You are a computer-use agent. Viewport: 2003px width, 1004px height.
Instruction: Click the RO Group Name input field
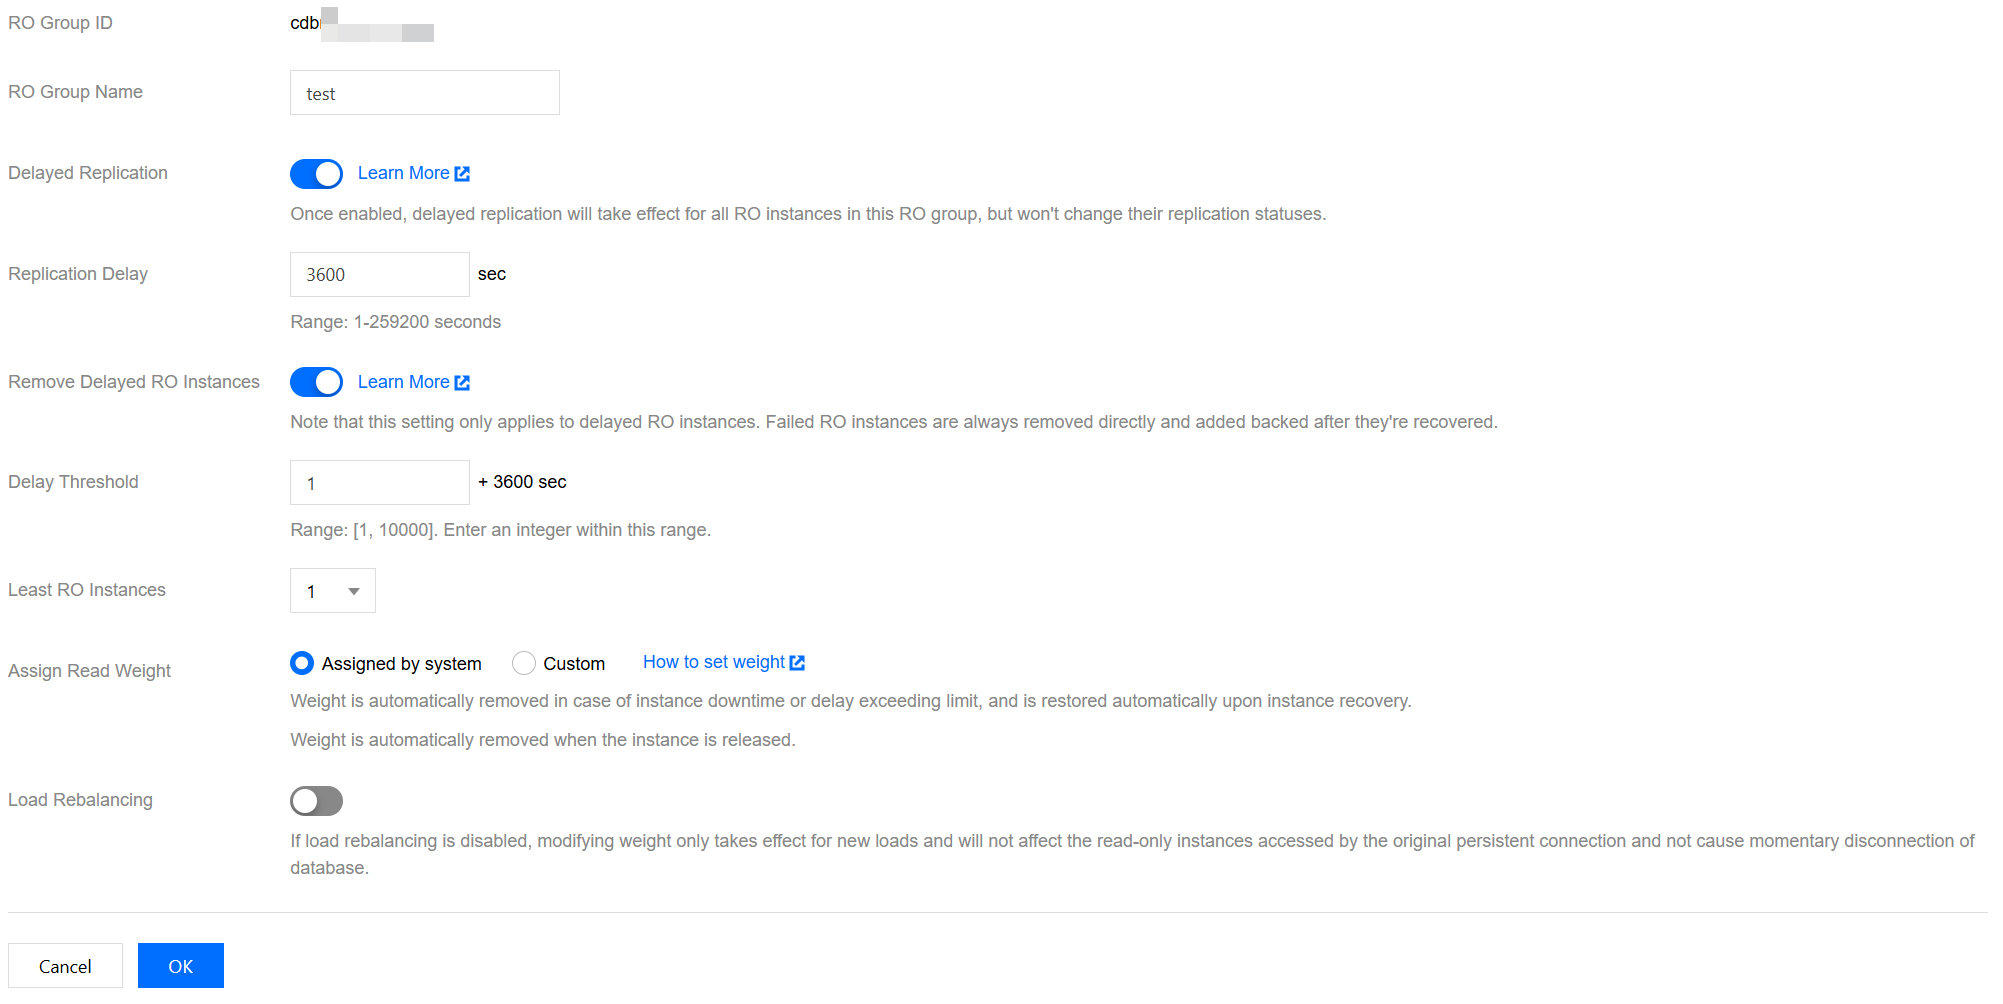[x=424, y=93]
